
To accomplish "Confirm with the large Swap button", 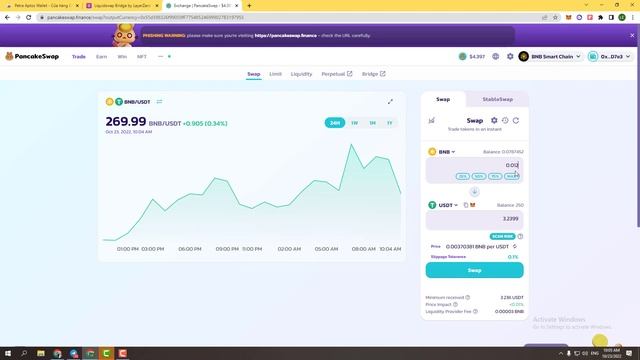I will (474, 270).
